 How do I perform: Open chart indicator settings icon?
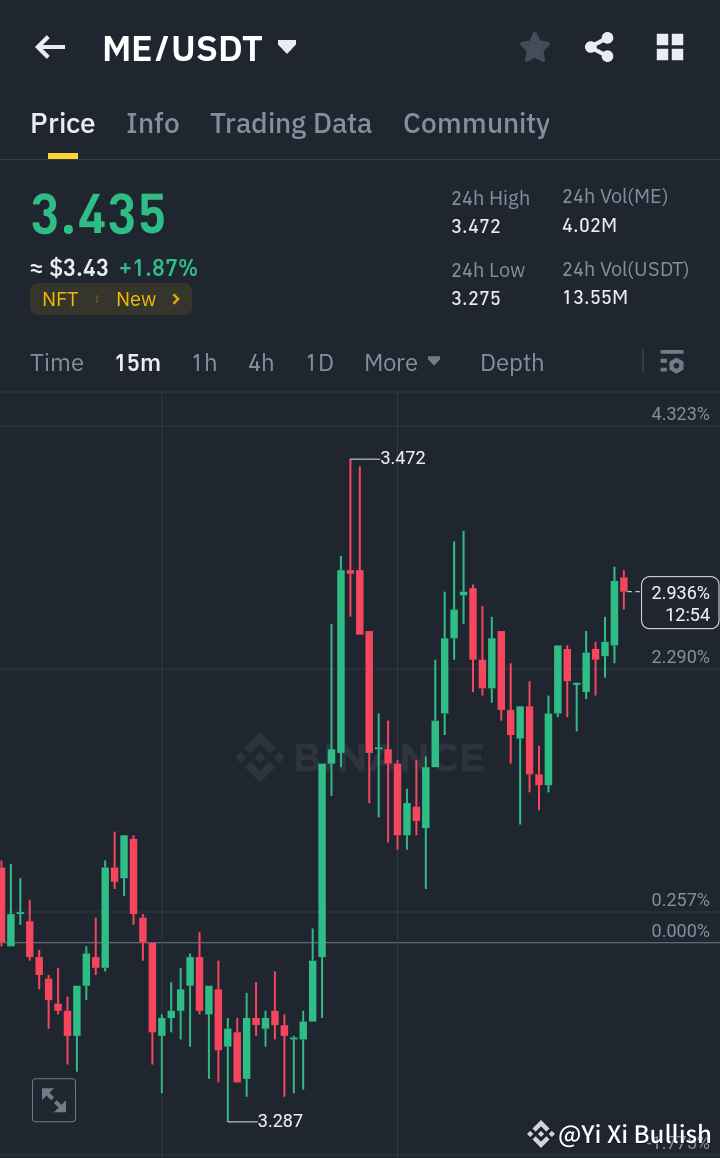671,362
